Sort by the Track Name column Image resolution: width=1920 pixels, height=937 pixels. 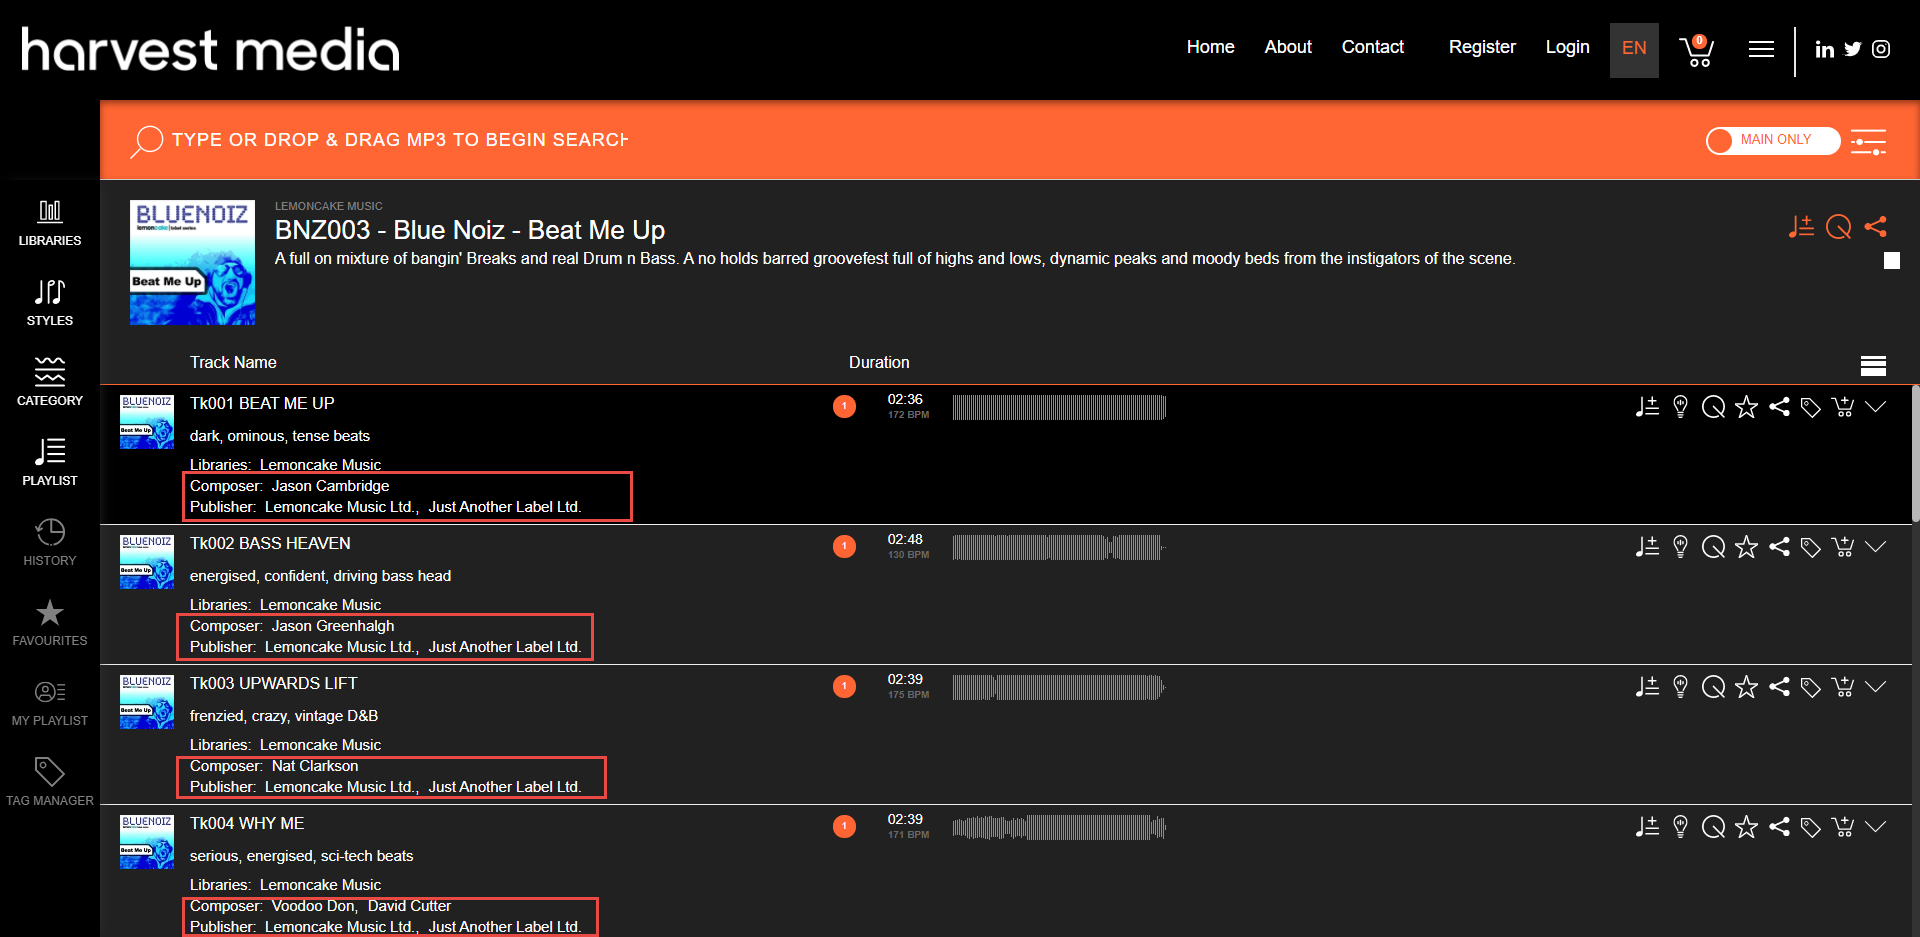pyautogui.click(x=233, y=362)
